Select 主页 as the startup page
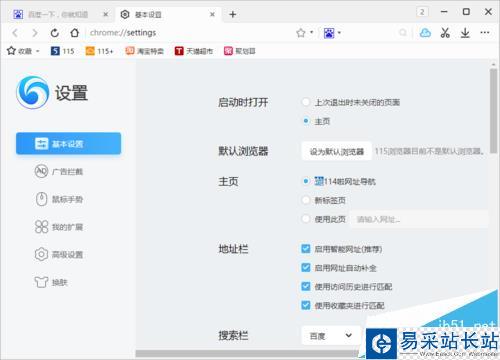The height and width of the screenshot is (360, 500). pos(305,121)
